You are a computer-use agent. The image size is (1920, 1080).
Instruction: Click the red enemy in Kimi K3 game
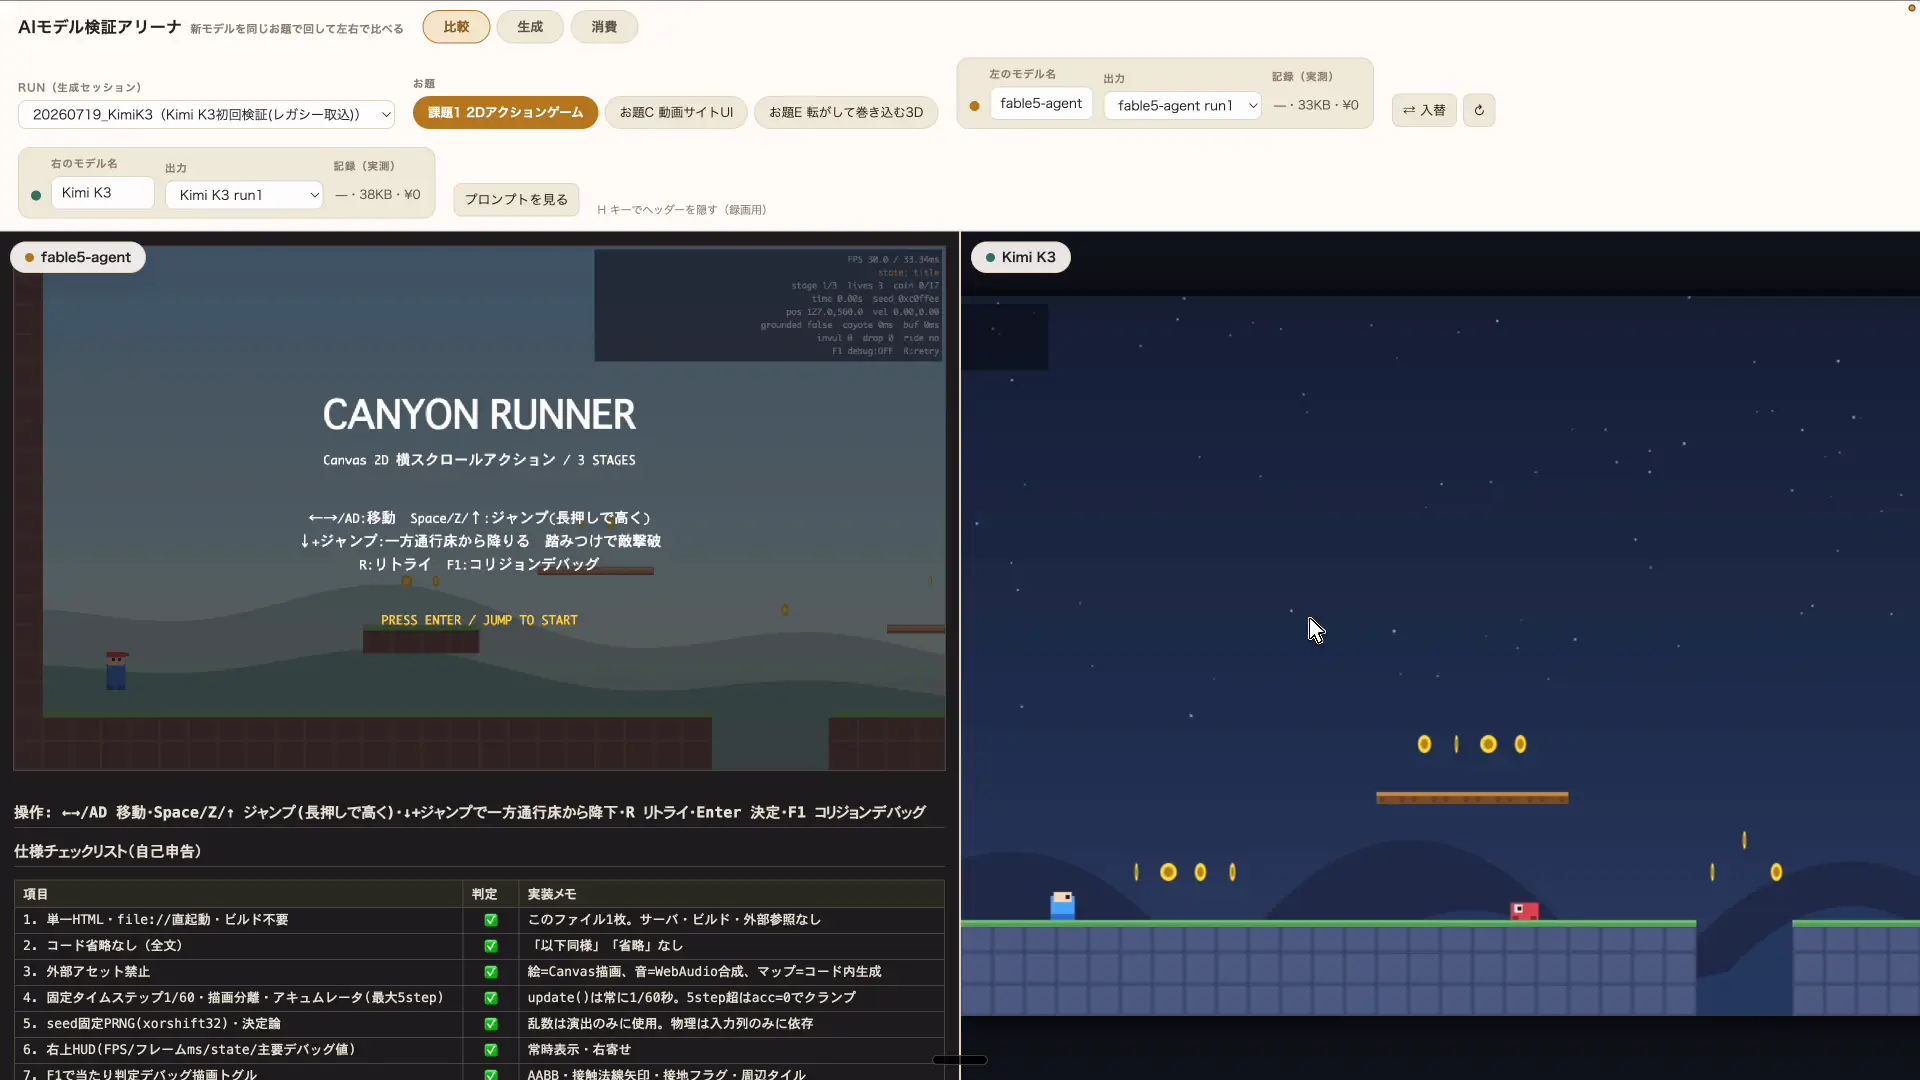[1524, 911]
